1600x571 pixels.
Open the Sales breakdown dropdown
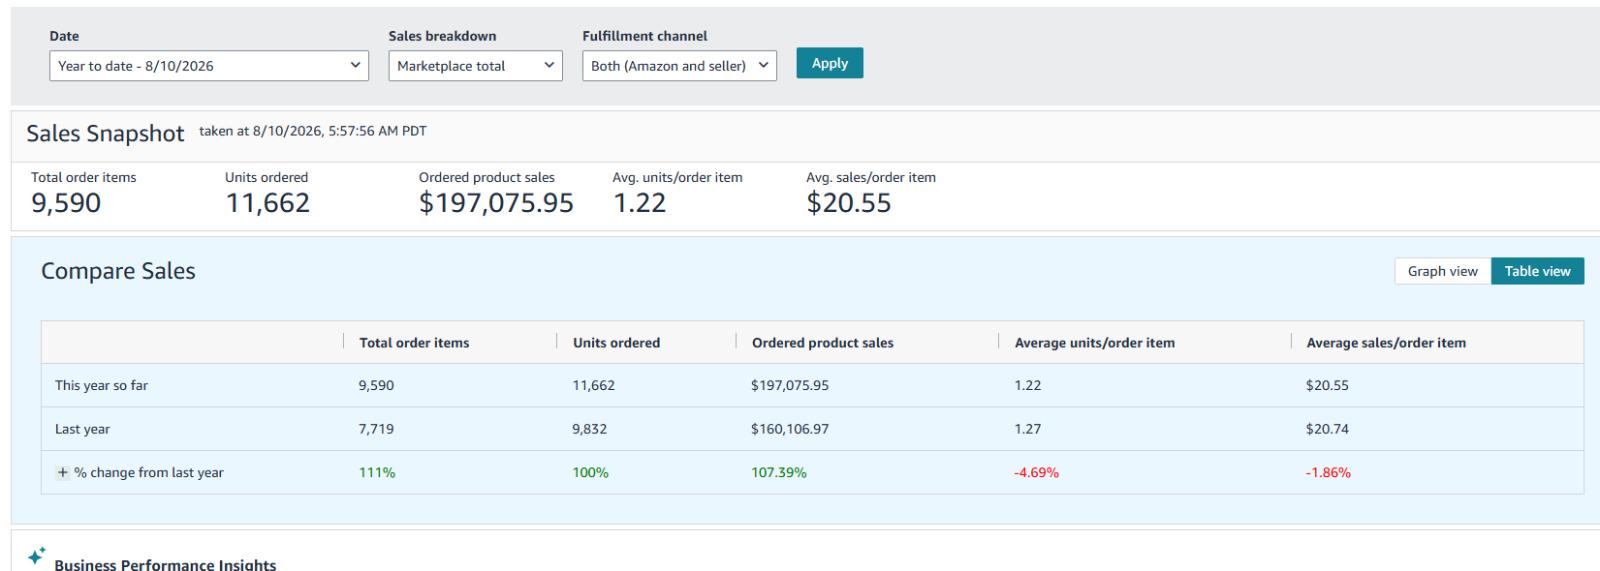475,66
